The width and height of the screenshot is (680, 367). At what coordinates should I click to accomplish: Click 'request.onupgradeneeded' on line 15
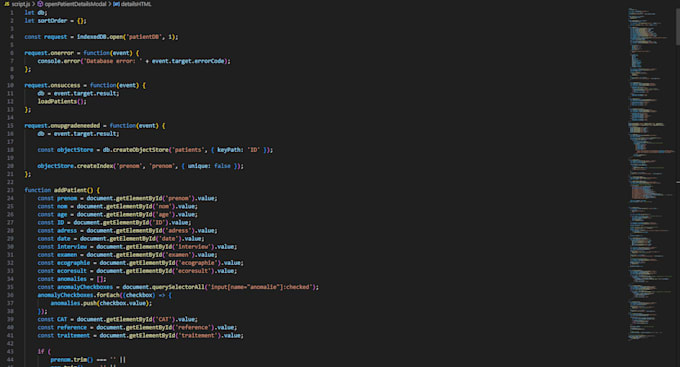pyautogui.click(x=62, y=125)
